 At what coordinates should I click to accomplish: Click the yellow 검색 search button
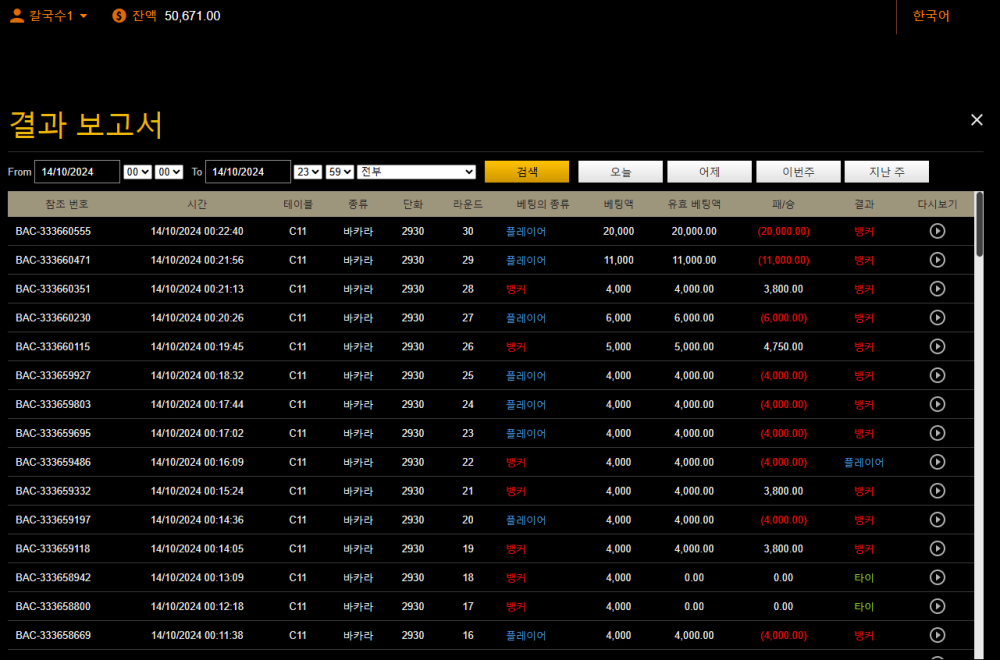[x=527, y=172]
